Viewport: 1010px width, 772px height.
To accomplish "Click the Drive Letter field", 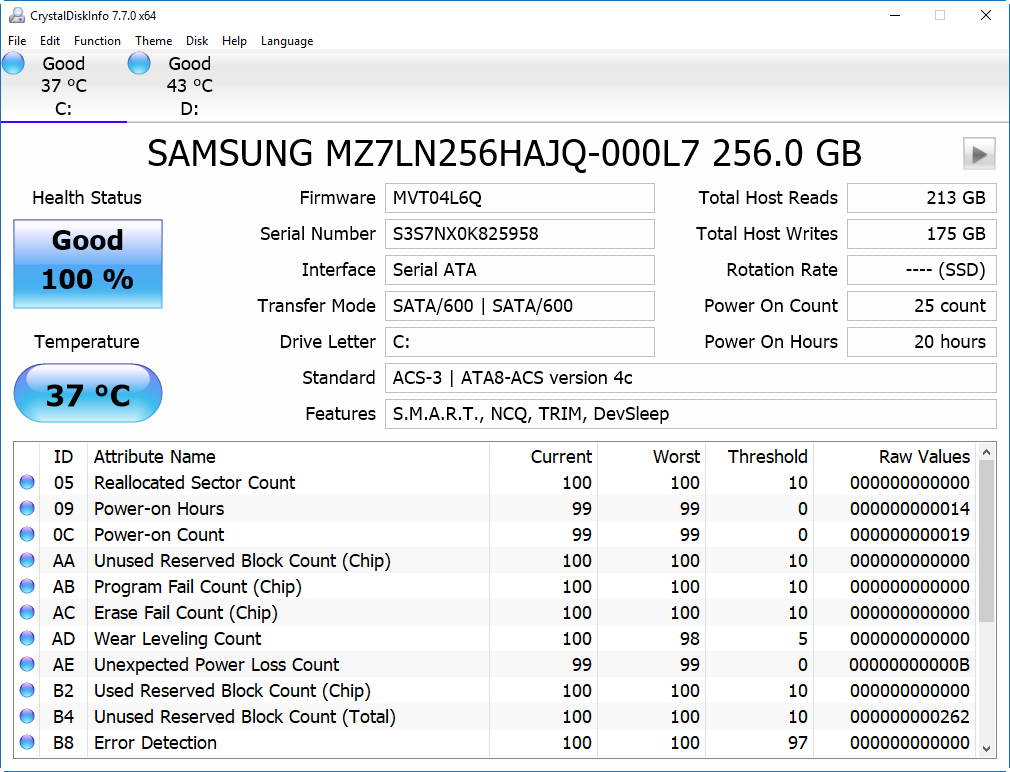I will [x=520, y=342].
